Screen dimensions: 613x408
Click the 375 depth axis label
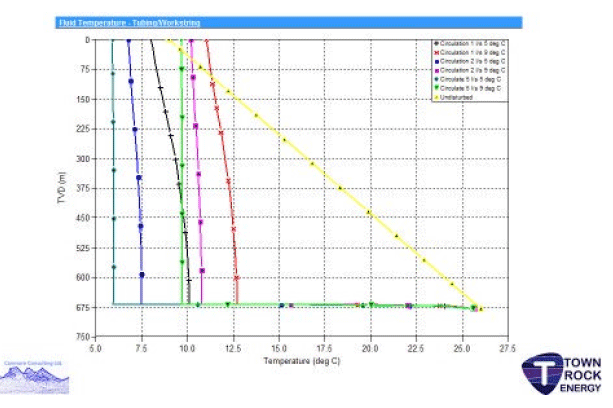83,188
